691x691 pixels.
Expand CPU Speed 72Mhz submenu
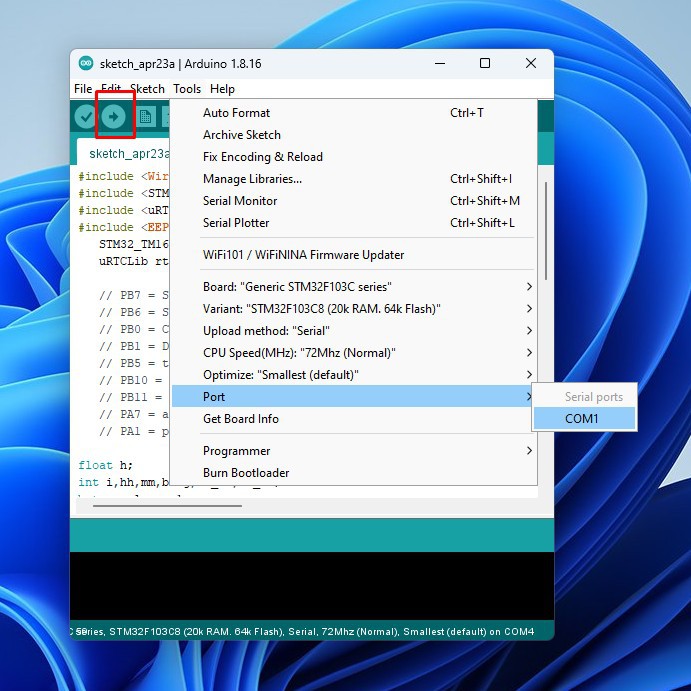click(299, 353)
